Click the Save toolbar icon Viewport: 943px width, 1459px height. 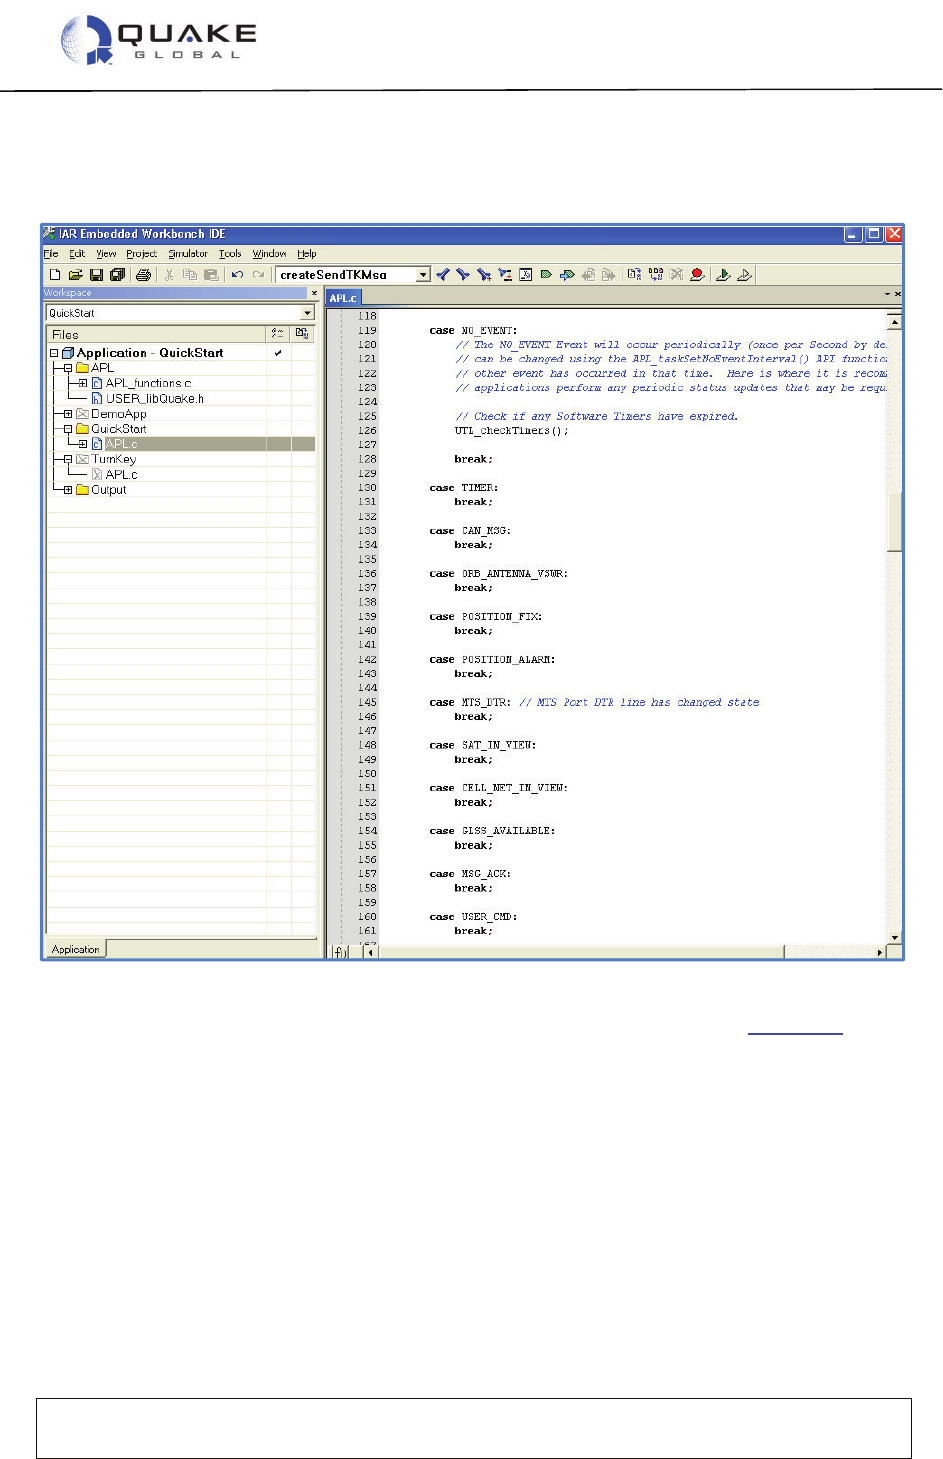click(96, 274)
